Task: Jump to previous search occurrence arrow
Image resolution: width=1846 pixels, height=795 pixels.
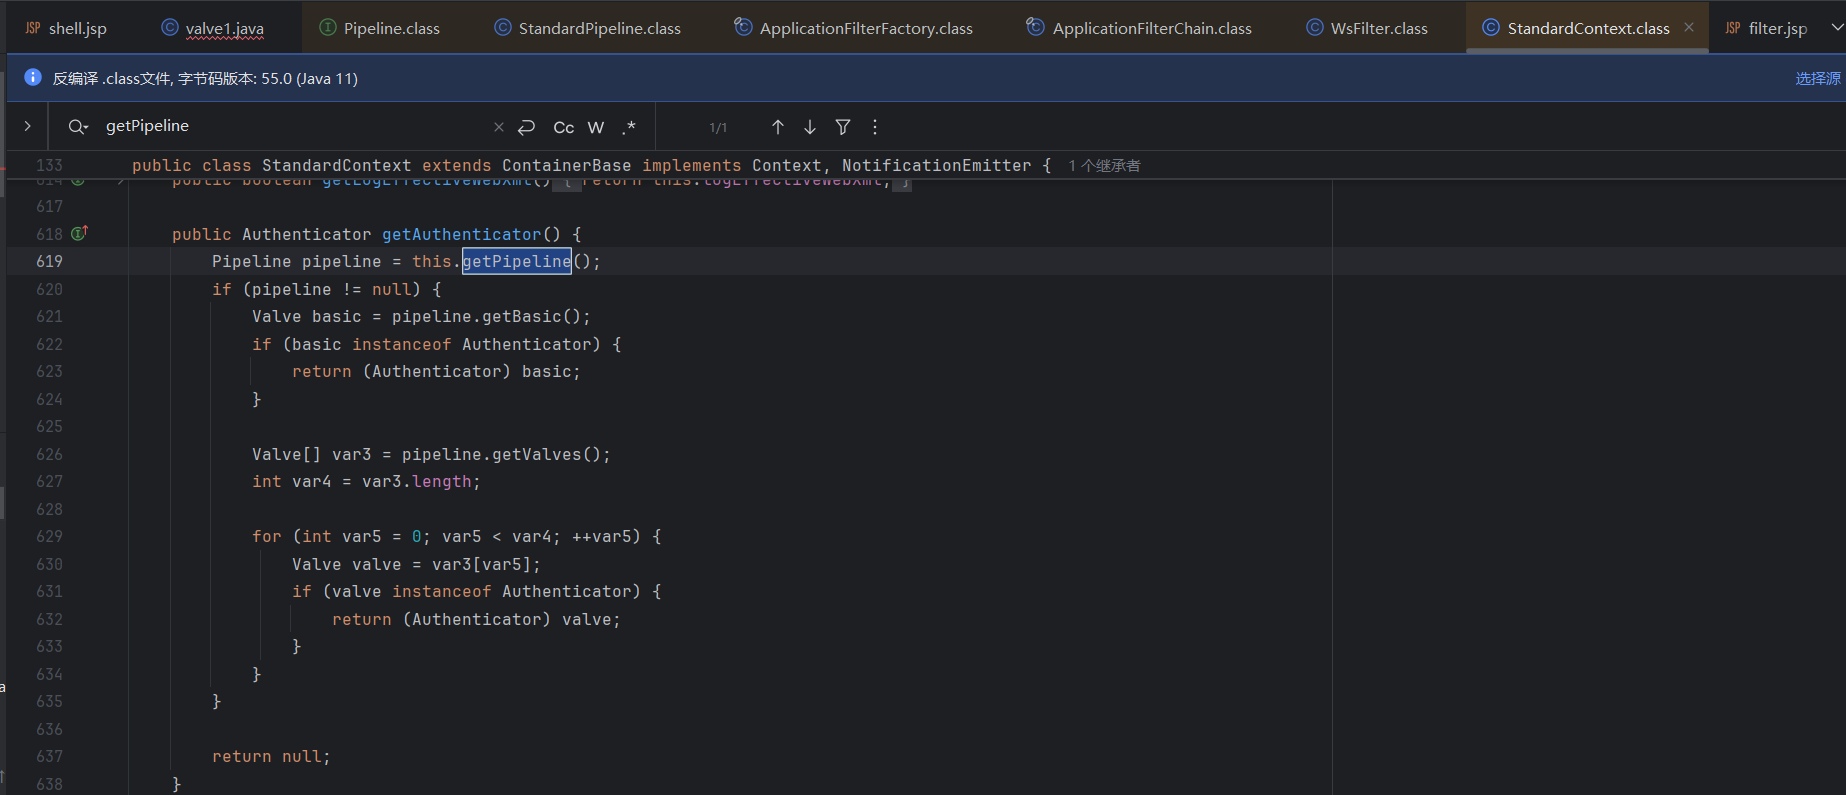Action: tap(777, 127)
